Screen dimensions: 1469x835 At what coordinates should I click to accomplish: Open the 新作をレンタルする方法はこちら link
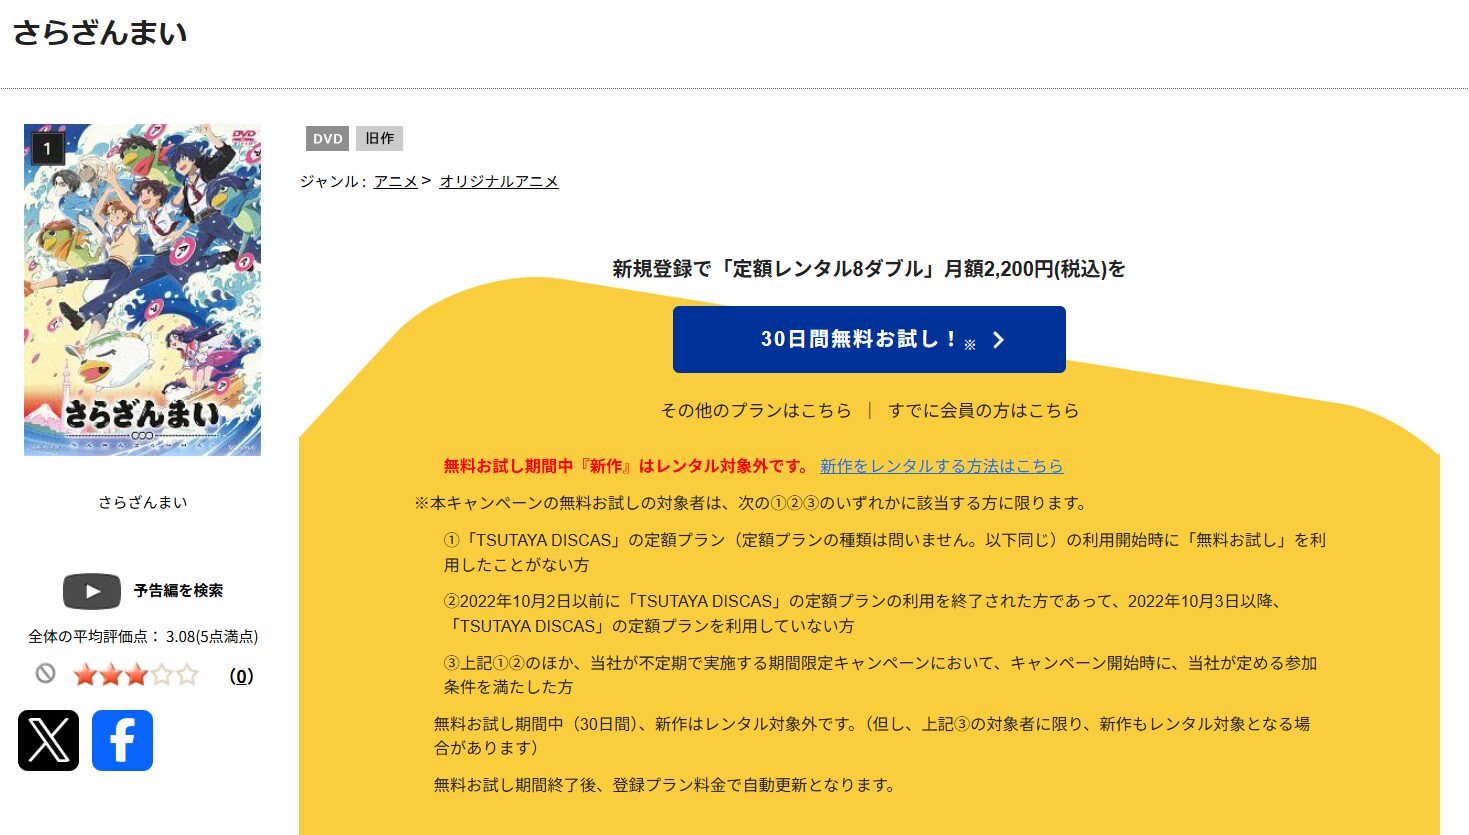coord(941,466)
